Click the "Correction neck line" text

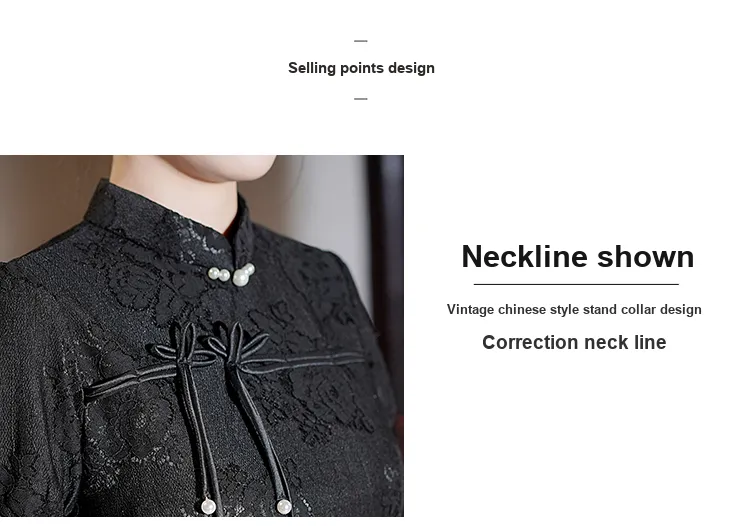574,342
